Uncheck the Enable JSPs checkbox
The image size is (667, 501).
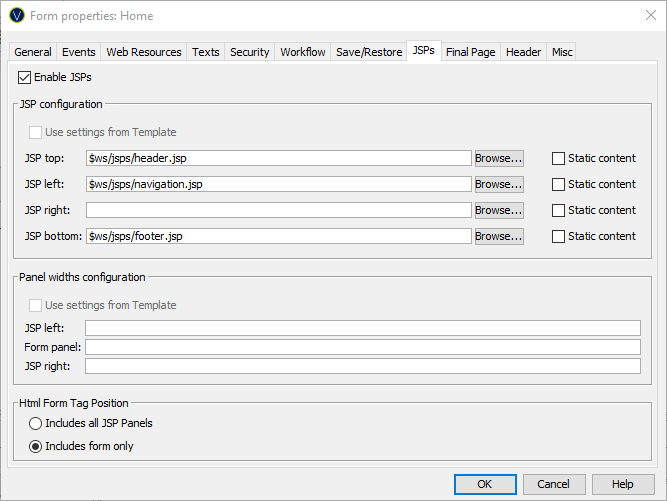click(25, 77)
